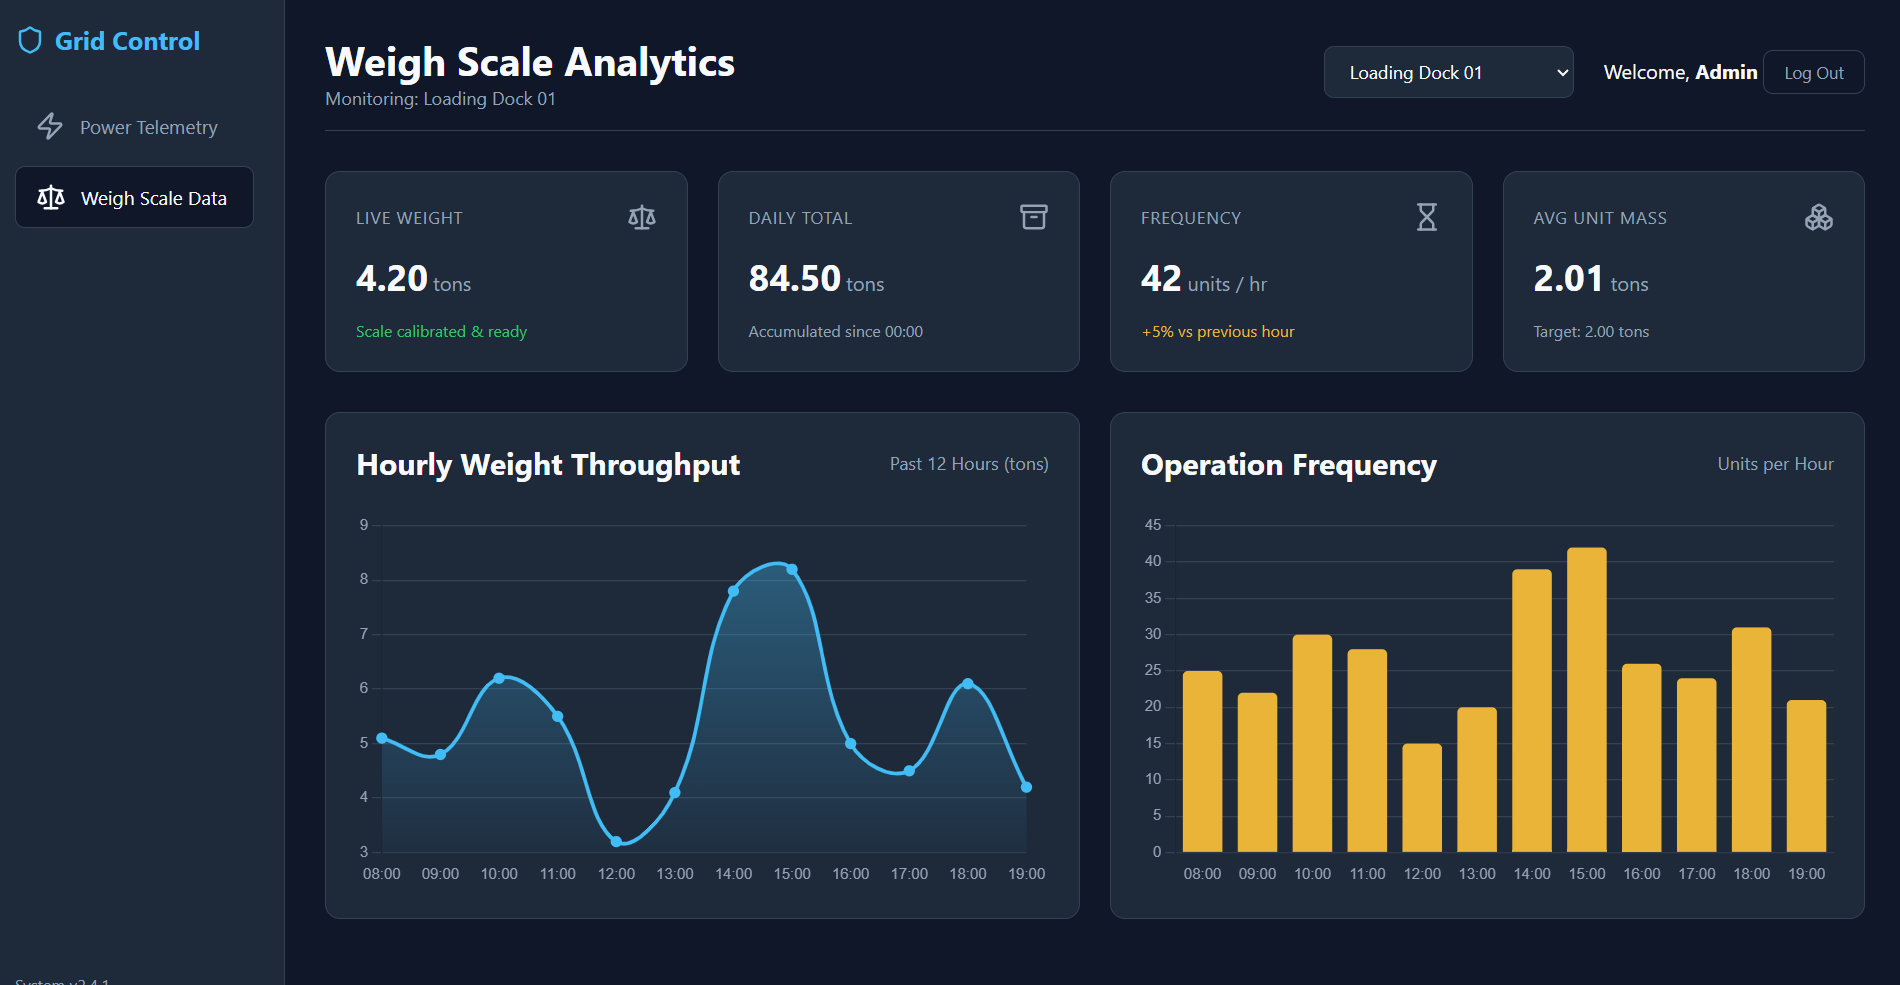This screenshot has height=985, width=1900.
Task: Click the dropdown chevron arrow next to Loading Dock 01
Action: pos(1562,73)
